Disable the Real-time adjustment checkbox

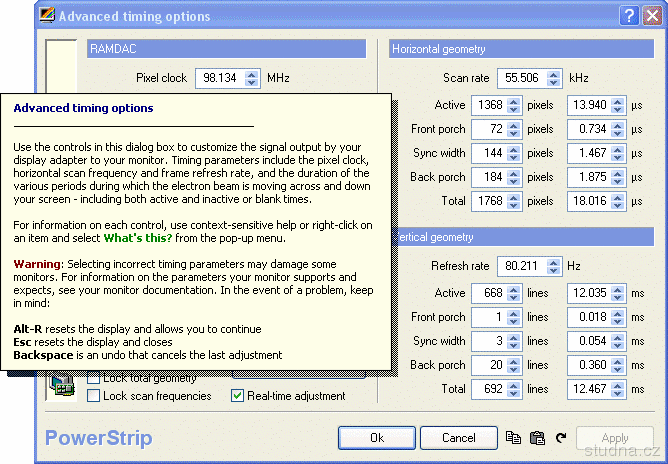click(237, 396)
